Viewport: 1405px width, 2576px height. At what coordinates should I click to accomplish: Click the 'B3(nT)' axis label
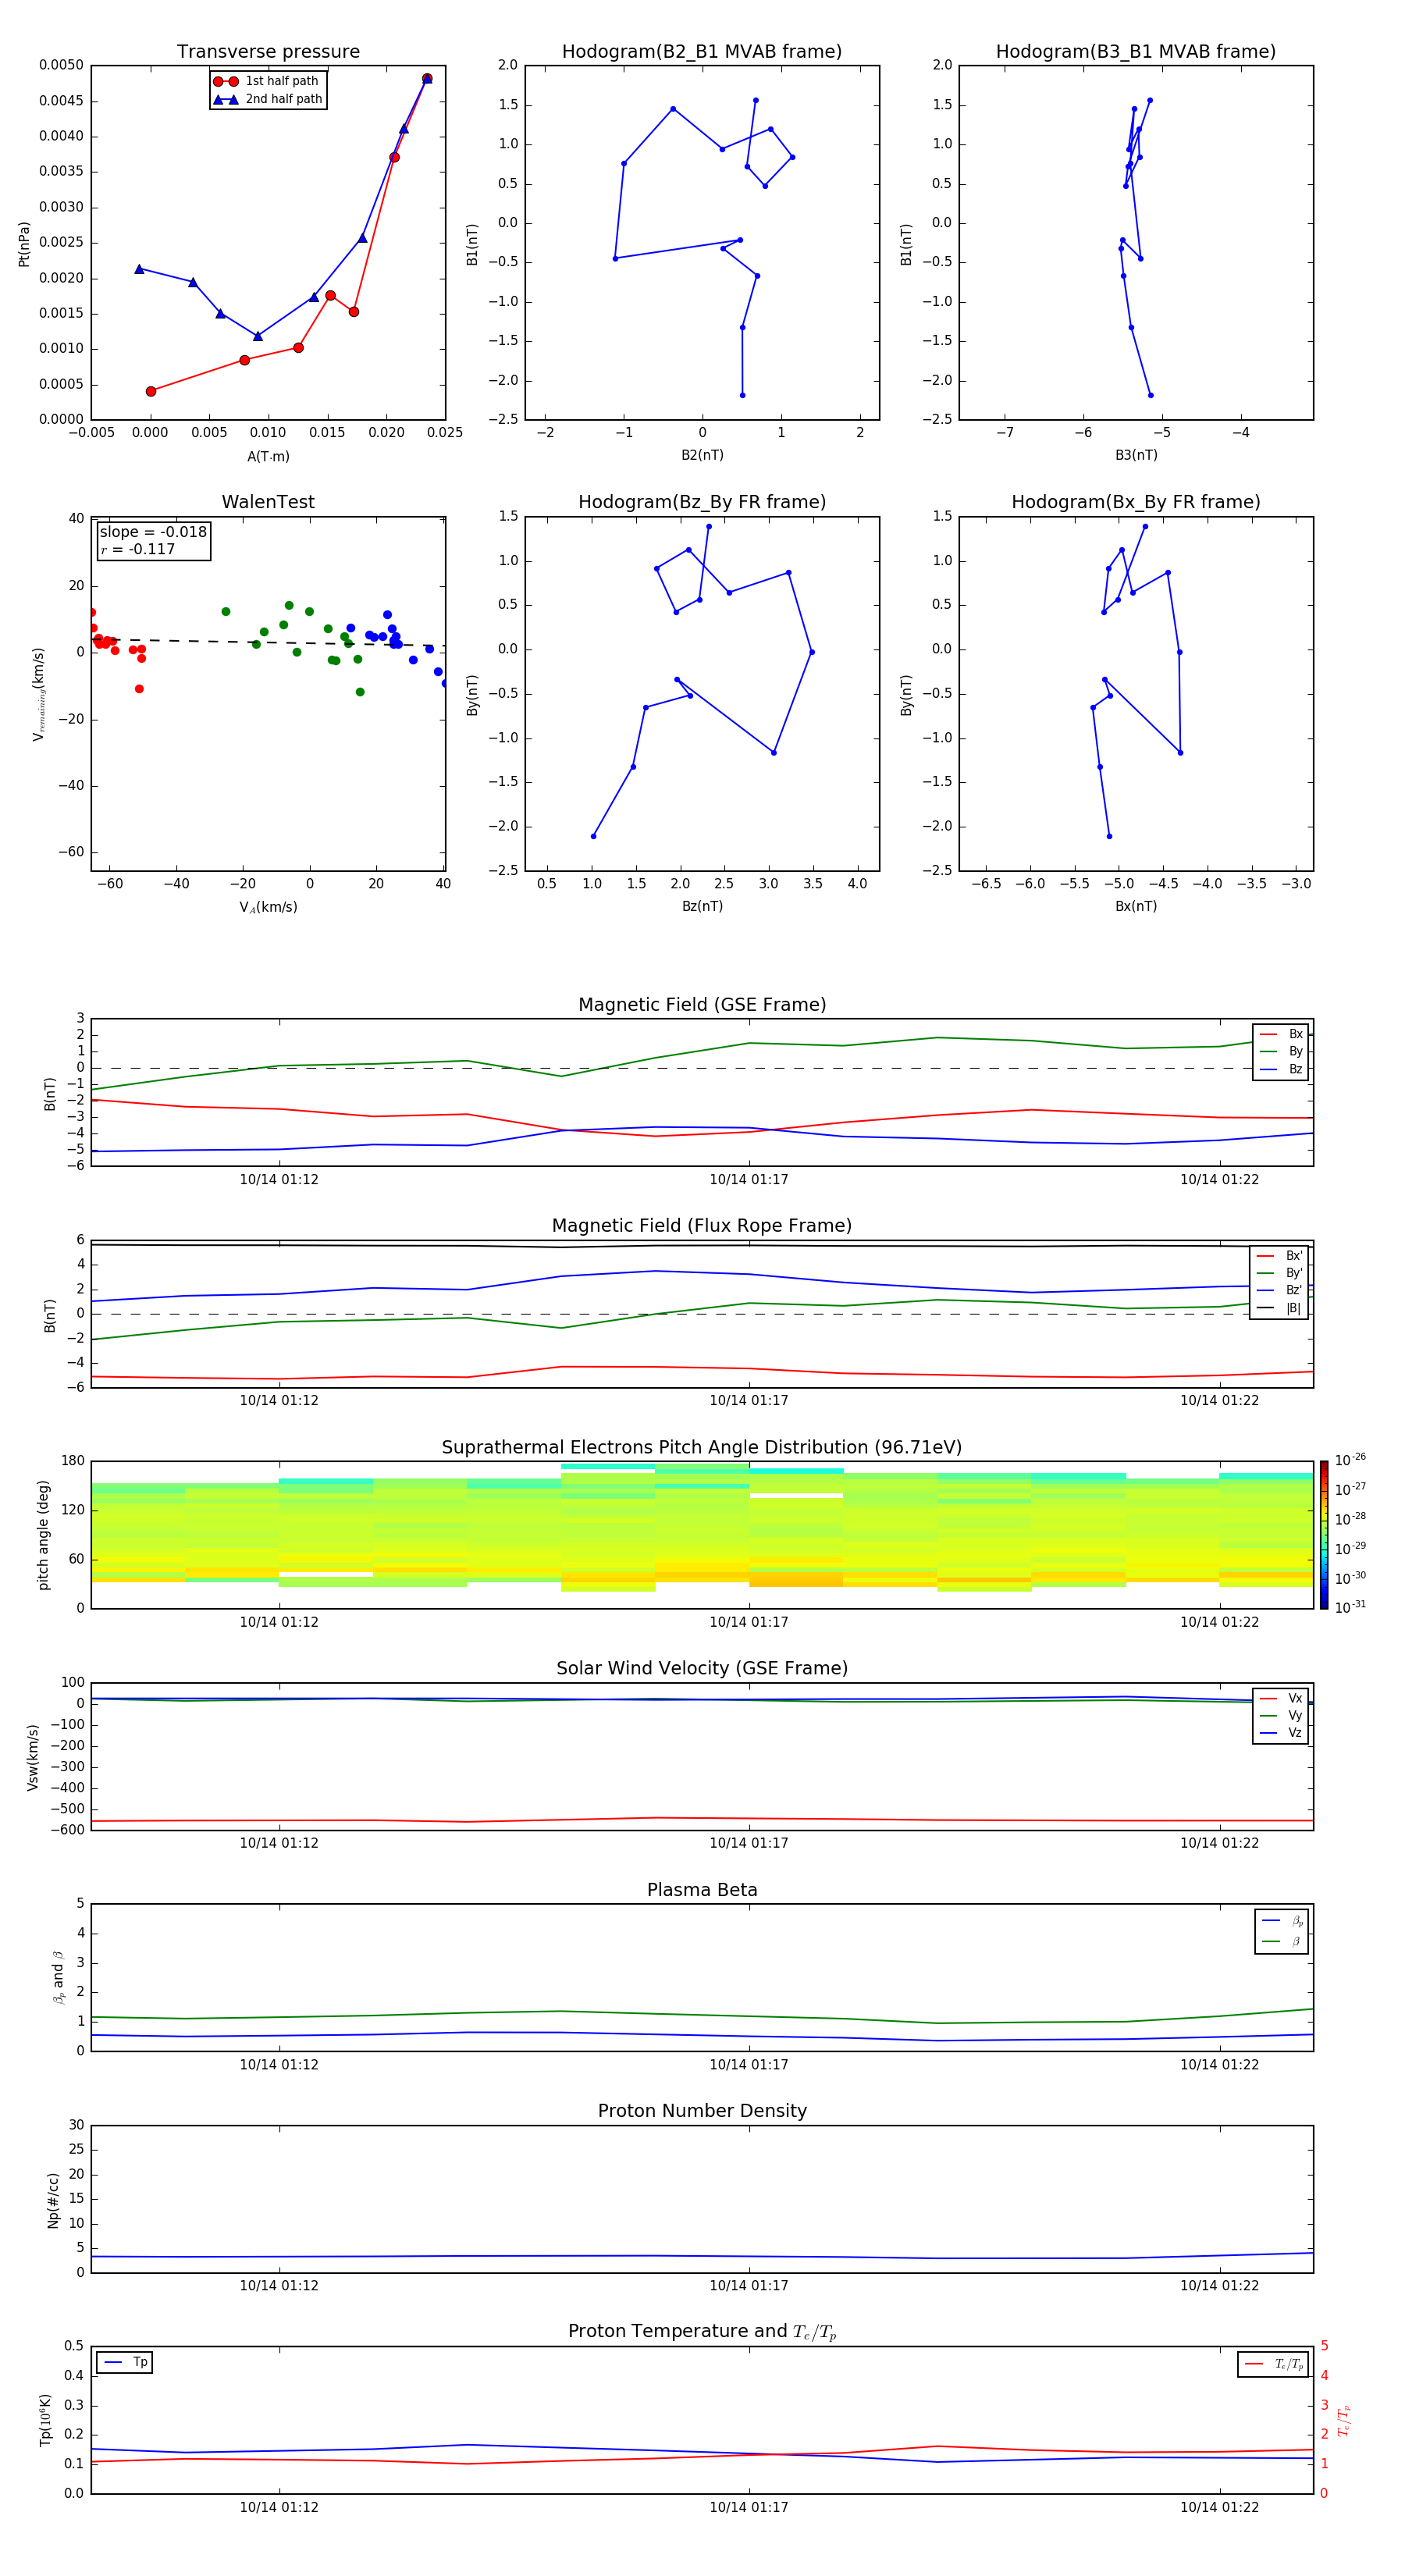[x=1136, y=455]
